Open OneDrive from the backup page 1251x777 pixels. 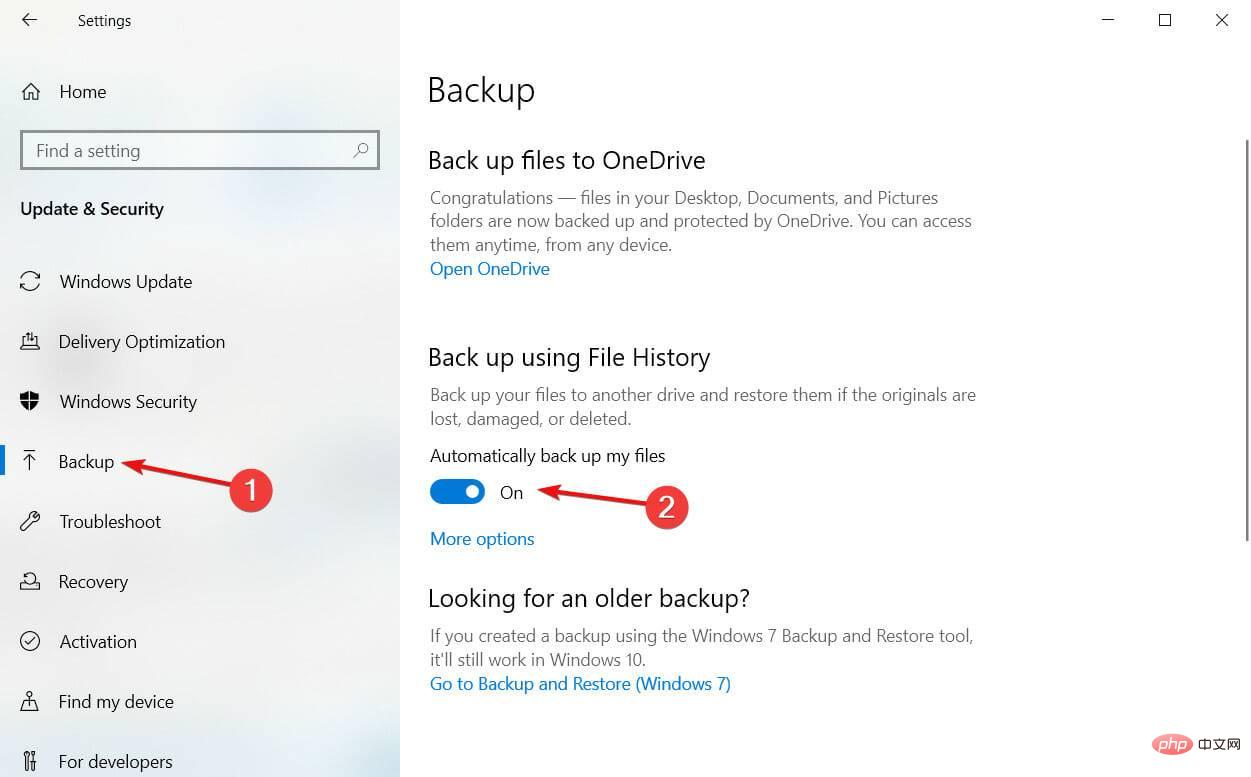(x=489, y=268)
